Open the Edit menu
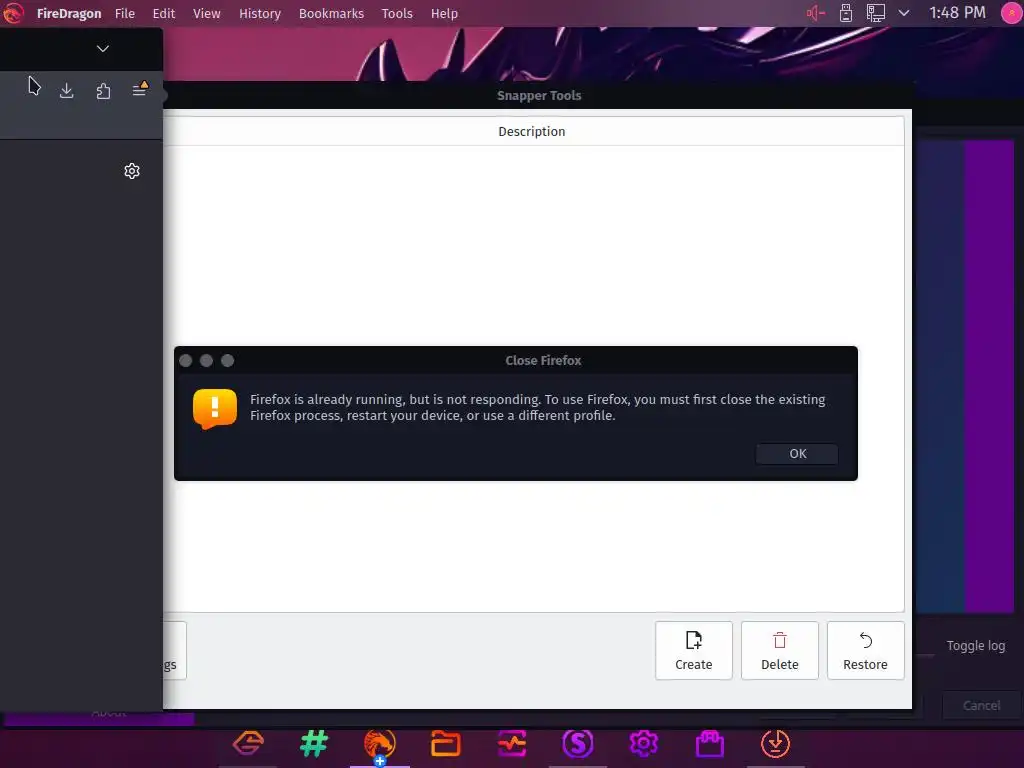This screenshot has width=1024, height=768. point(163,14)
